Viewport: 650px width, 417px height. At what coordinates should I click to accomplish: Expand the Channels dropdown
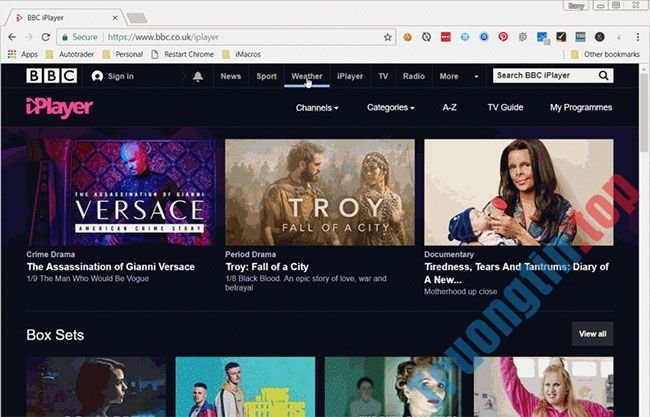point(317,107)
